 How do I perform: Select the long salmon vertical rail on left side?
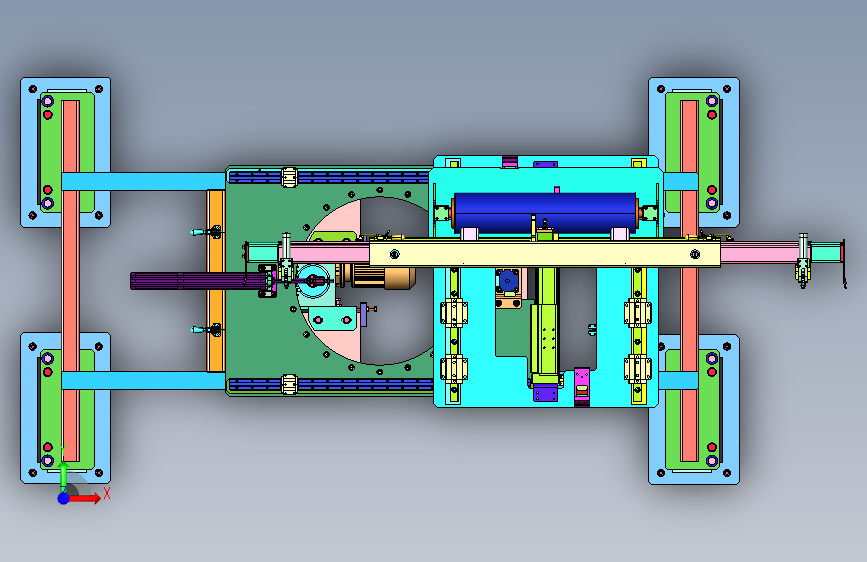tap(70, 281)
